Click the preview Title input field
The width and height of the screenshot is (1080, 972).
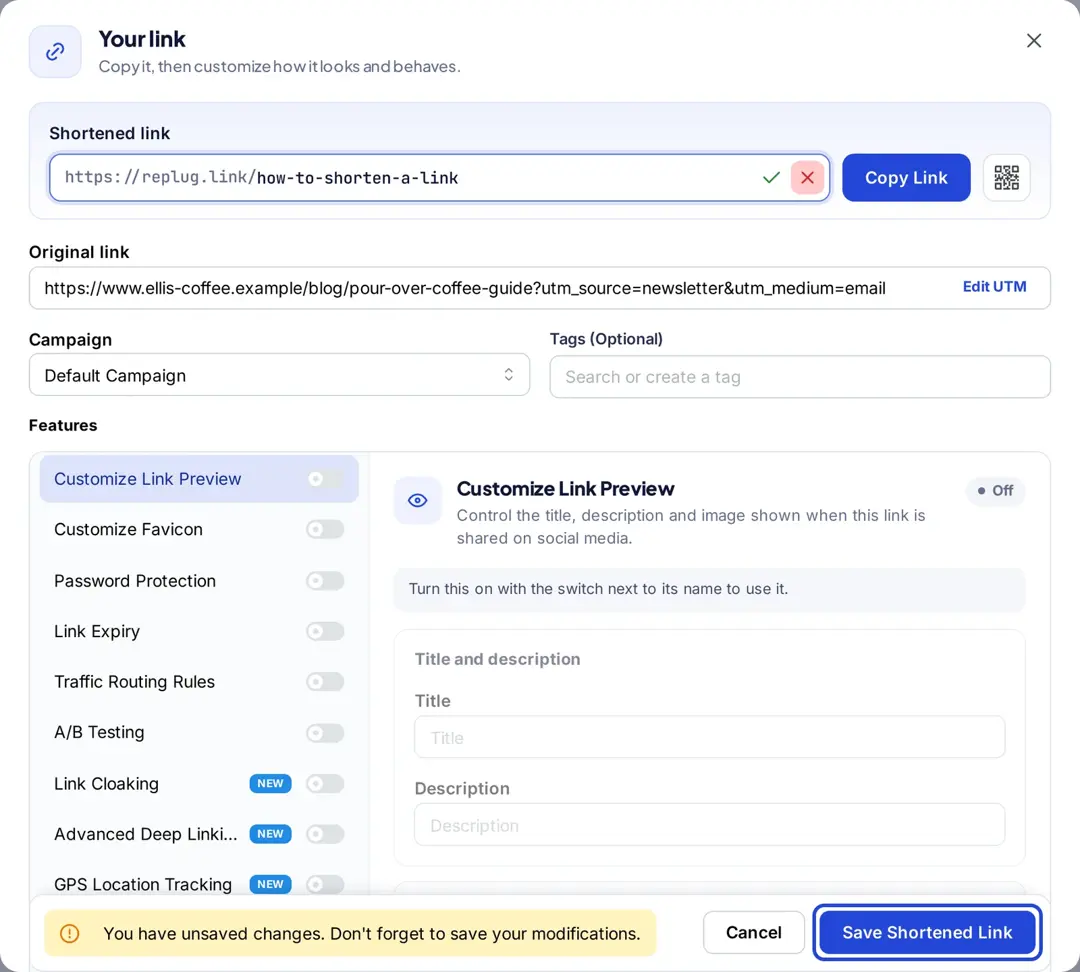[x=709, y=737]
